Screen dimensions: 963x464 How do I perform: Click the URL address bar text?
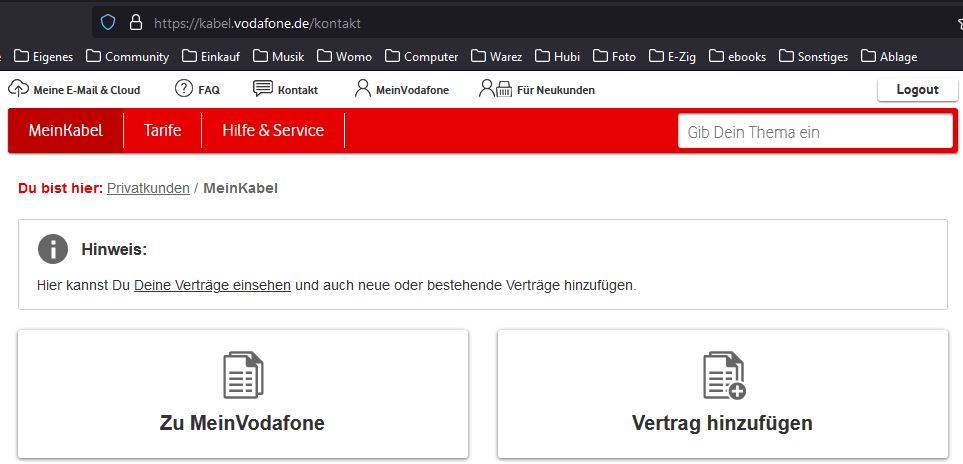(x=257, y=24)
